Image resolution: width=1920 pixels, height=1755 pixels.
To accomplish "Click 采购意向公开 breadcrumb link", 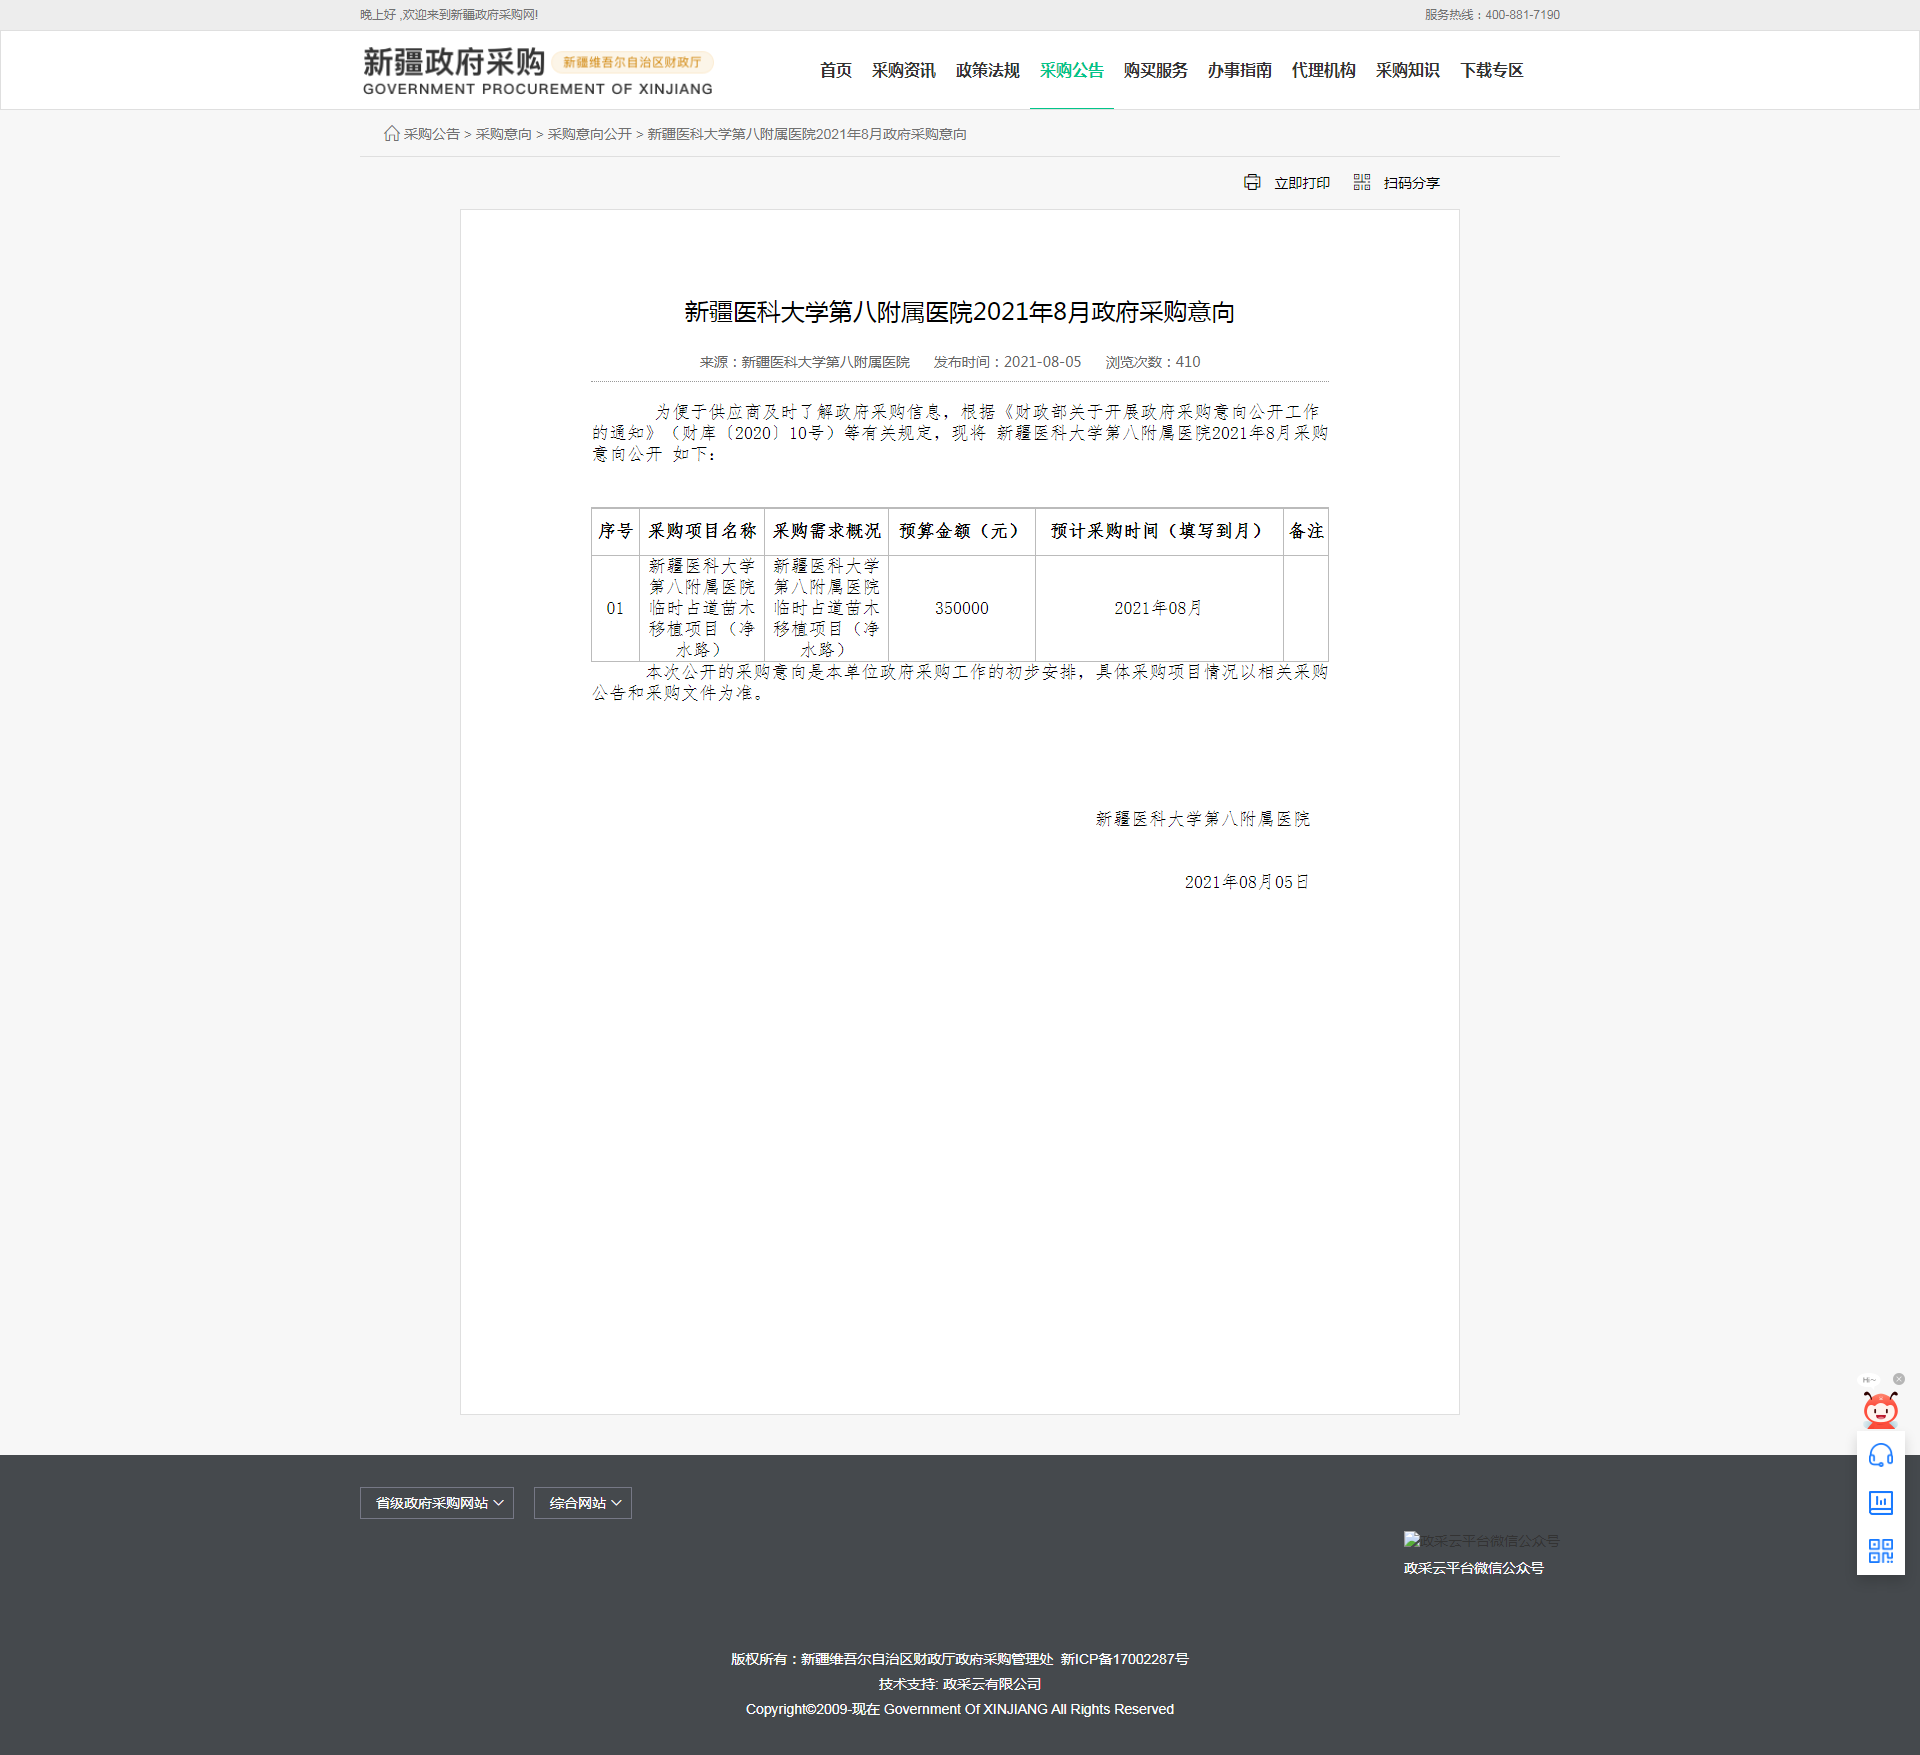I will pos(589,134).
